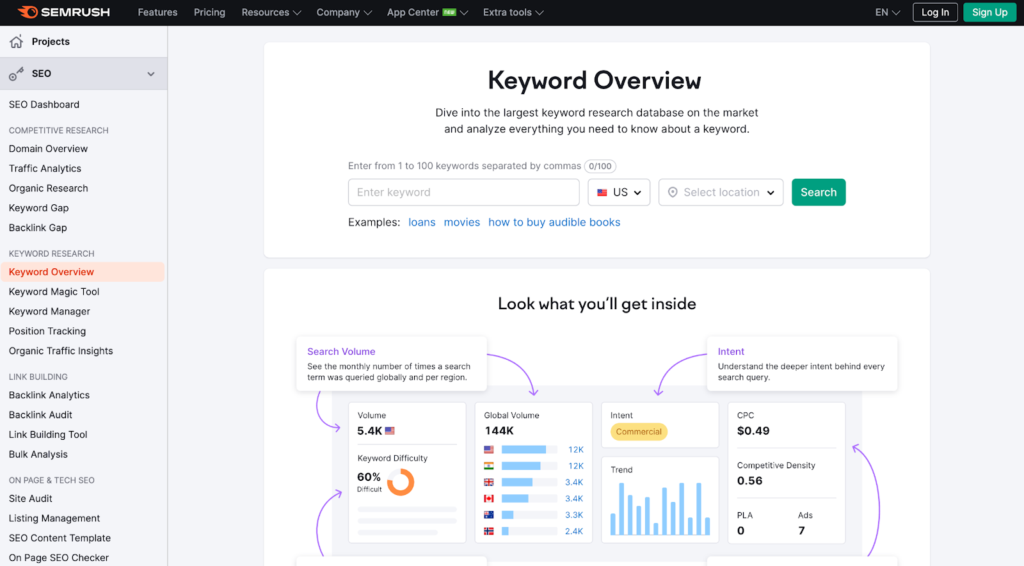Click 'how to buy audible books' example link
The image size is (1024, 566).
(x=554, y=222)
